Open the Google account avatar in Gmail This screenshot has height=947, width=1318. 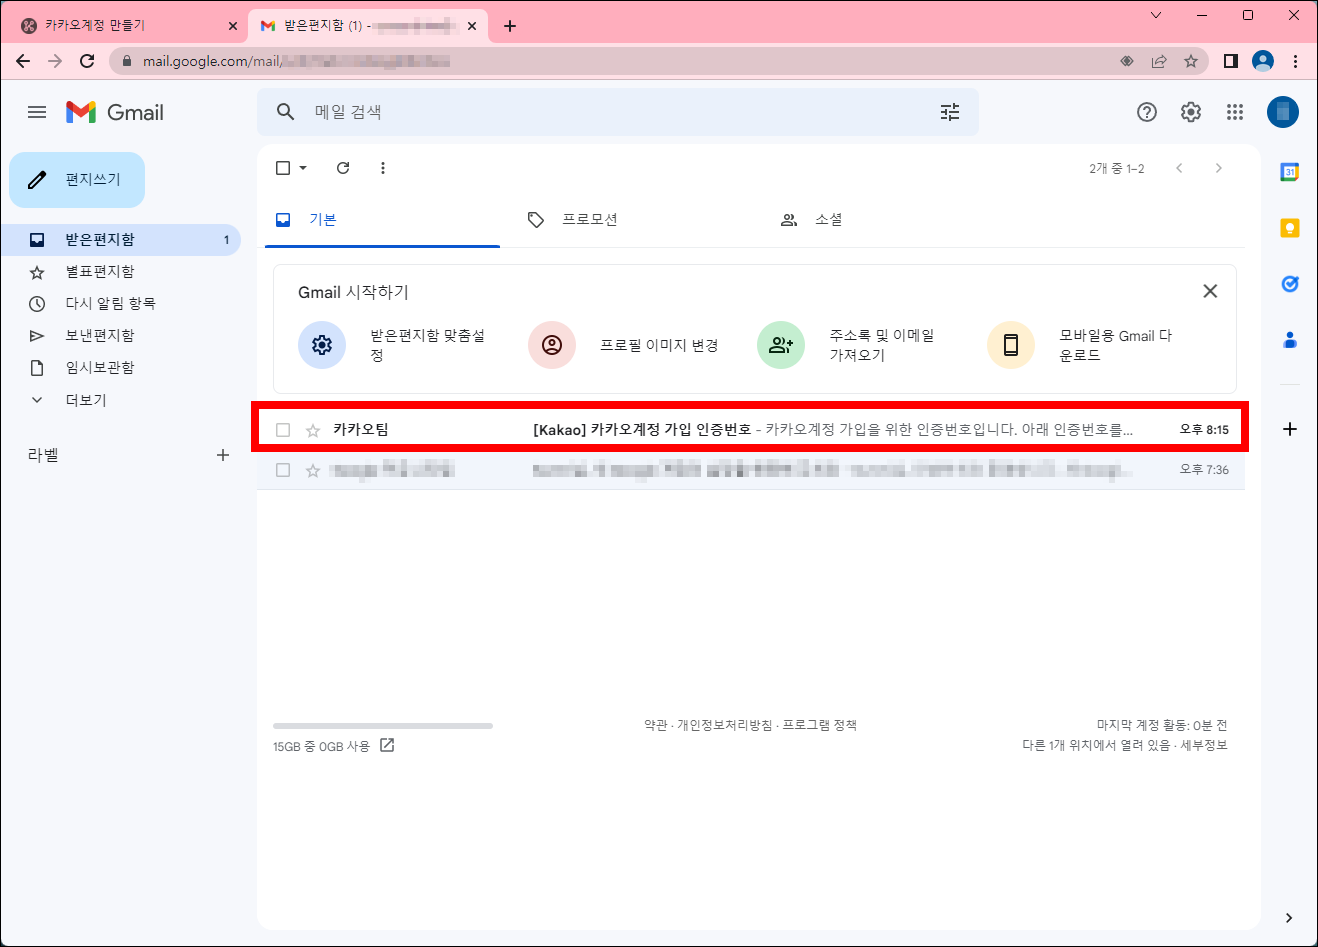[x=1283, y=112]
